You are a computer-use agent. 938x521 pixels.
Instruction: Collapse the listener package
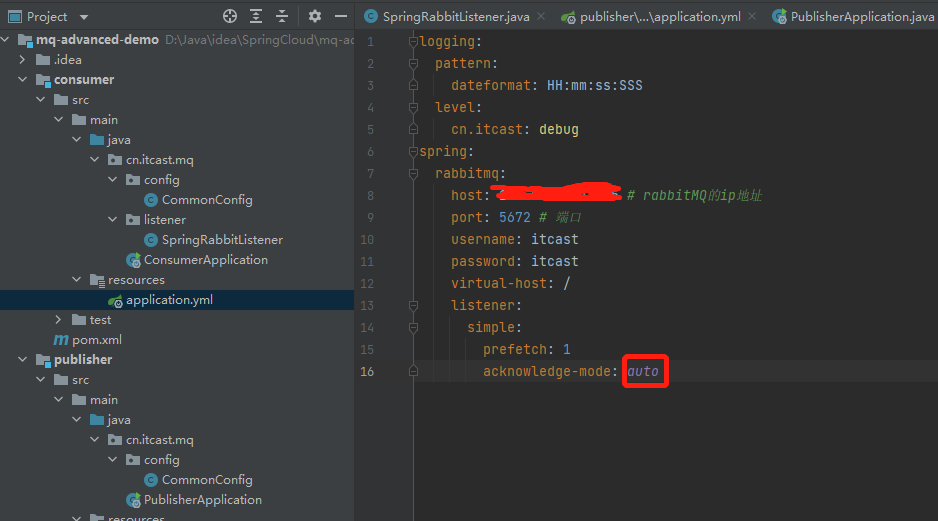pos(112,220)
